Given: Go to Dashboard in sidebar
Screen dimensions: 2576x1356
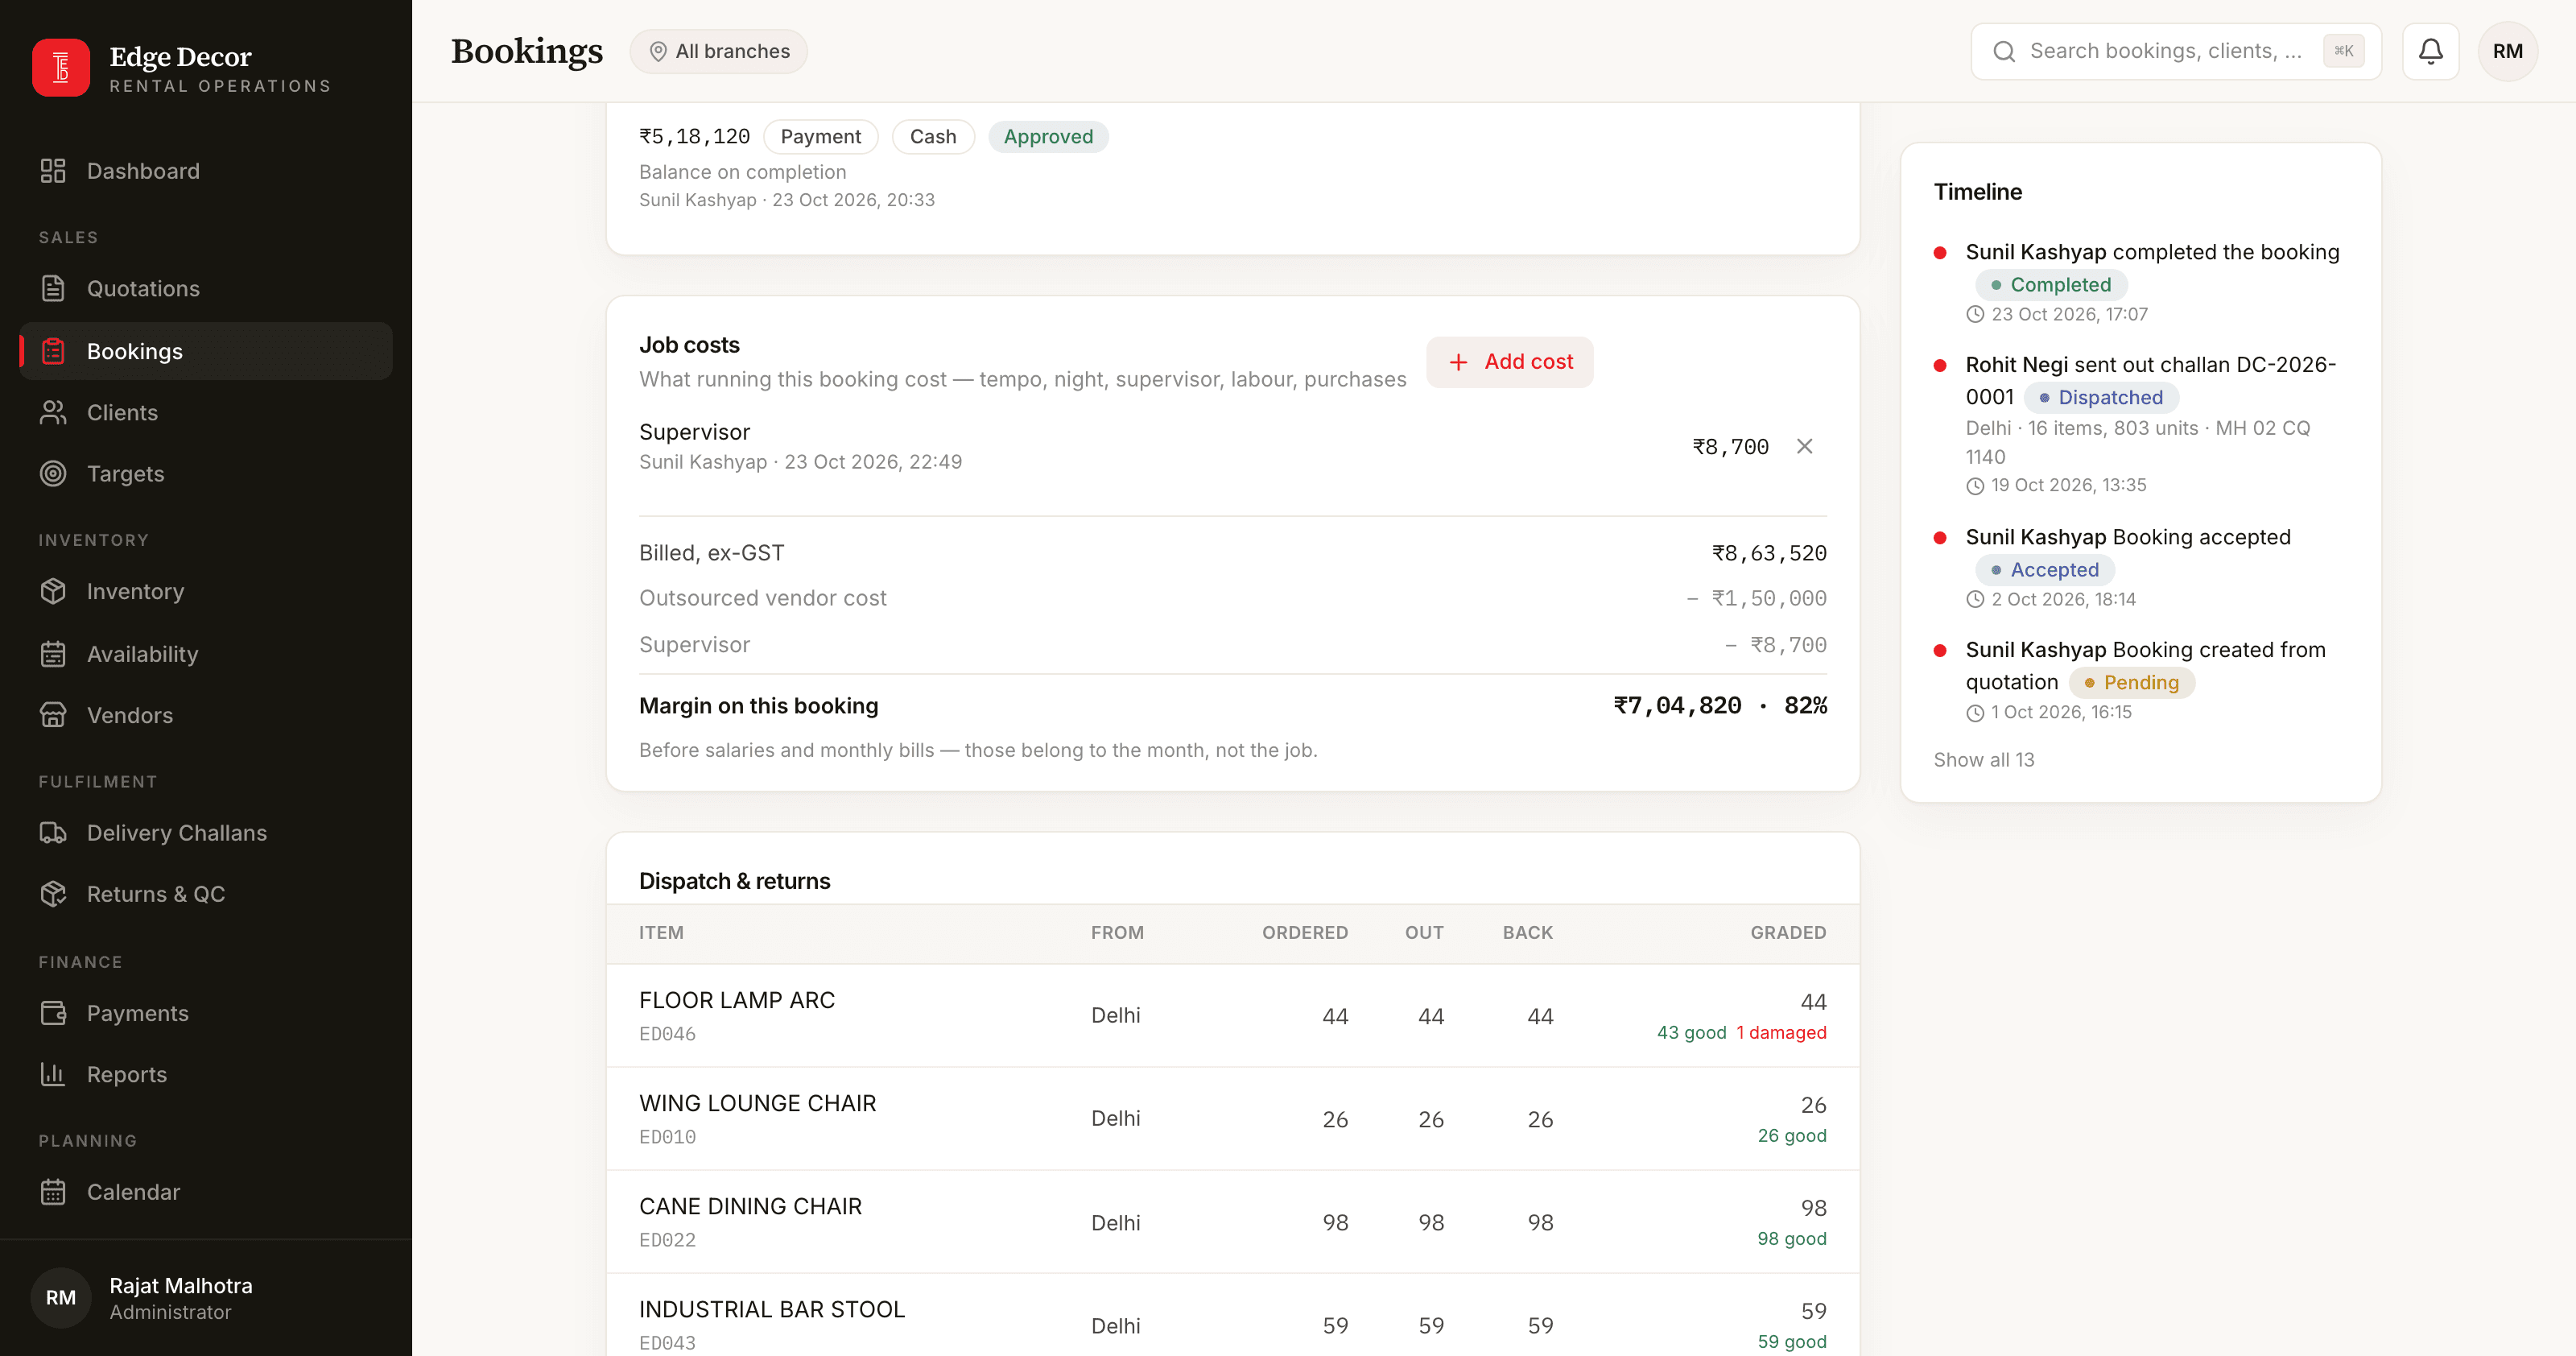Looking at the screenshot, I should [x=206, y=171].
